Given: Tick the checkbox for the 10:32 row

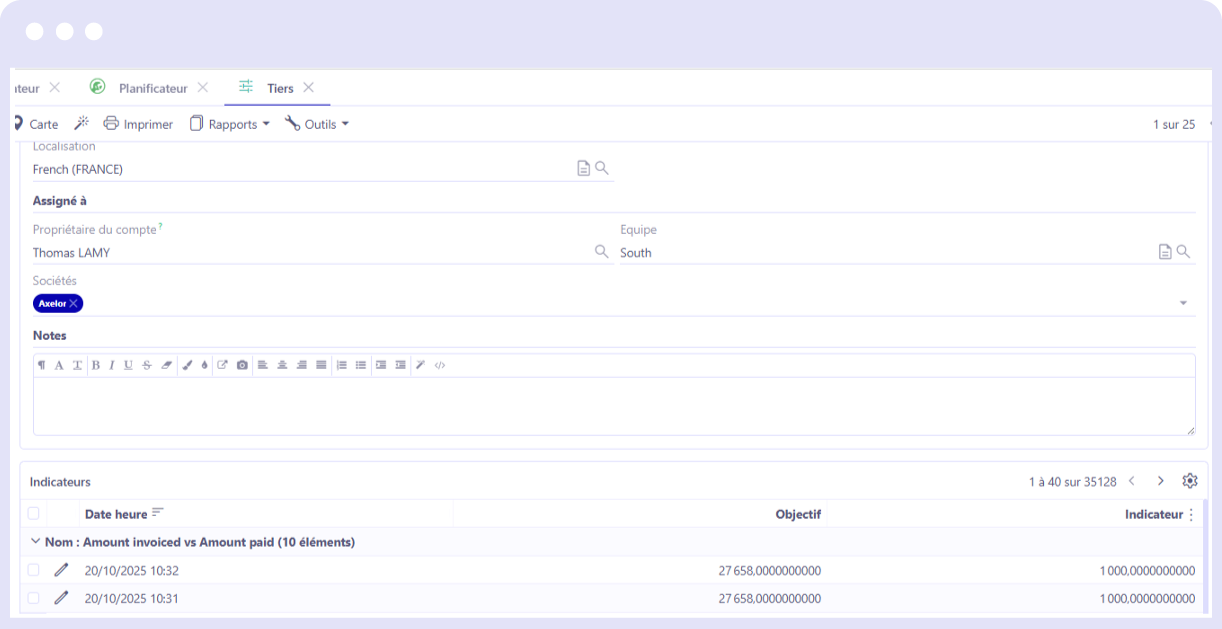Looking at the screenshot, I should pos(34,570).
